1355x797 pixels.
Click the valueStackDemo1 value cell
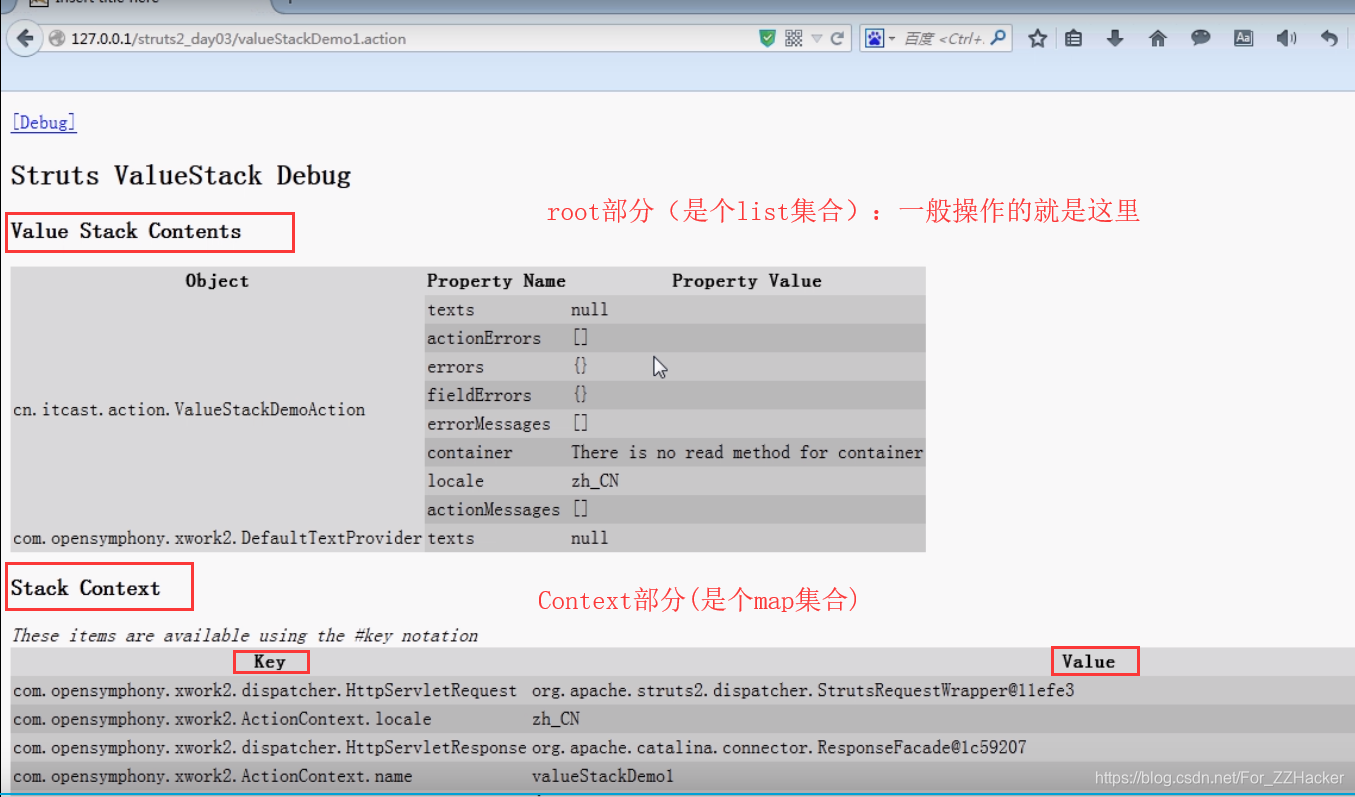(603, 776)
